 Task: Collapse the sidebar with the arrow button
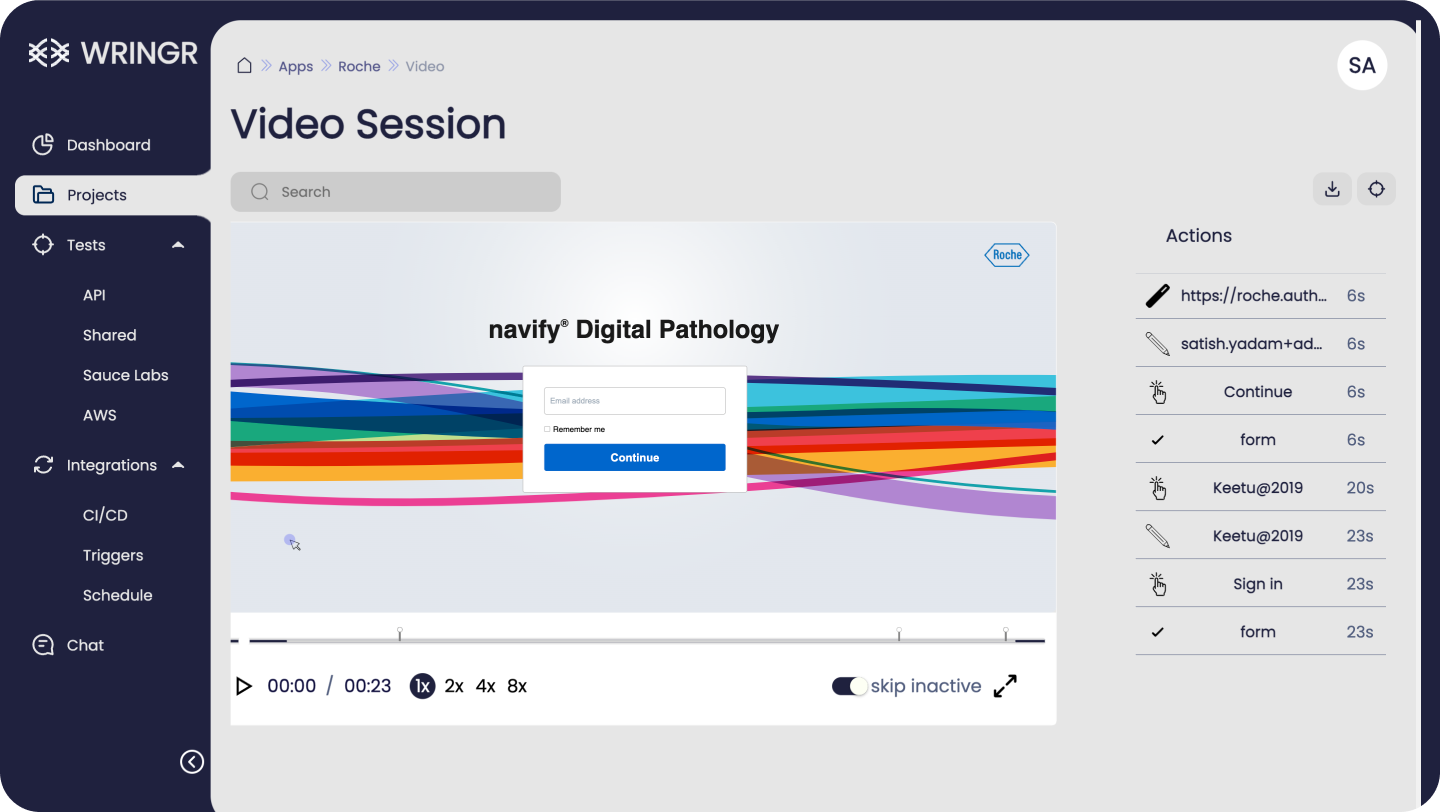(x=192, y=762)
